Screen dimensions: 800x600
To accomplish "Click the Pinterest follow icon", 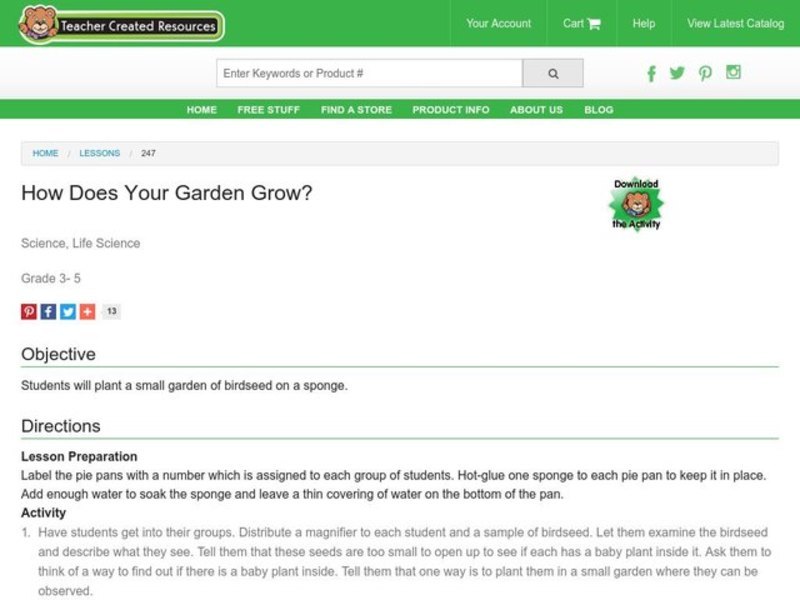I will click(x=704, y=73).
